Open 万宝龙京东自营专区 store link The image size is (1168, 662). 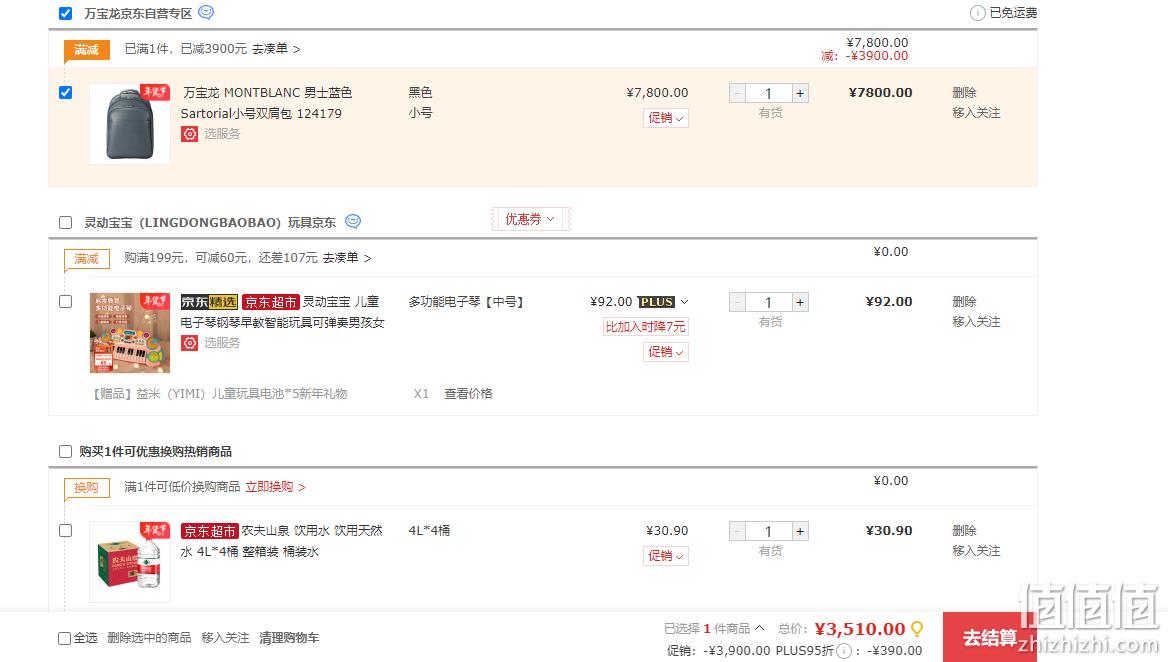(138, 13)
